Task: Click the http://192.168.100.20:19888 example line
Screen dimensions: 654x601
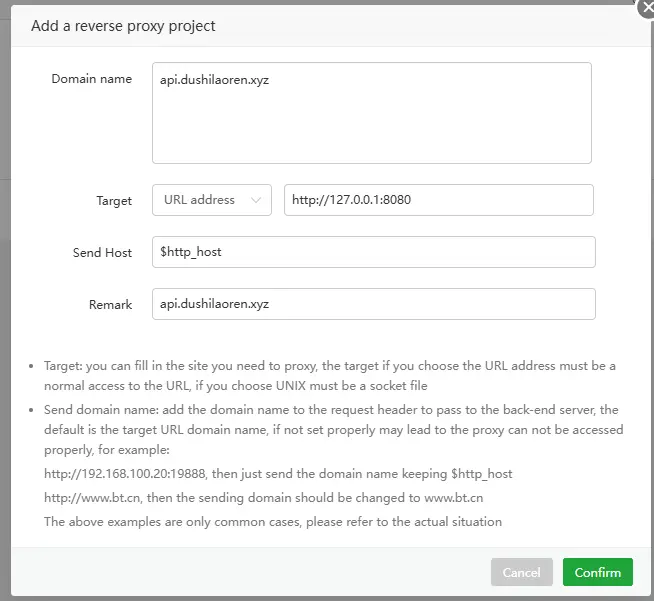Action: click(x=278, y=474)
